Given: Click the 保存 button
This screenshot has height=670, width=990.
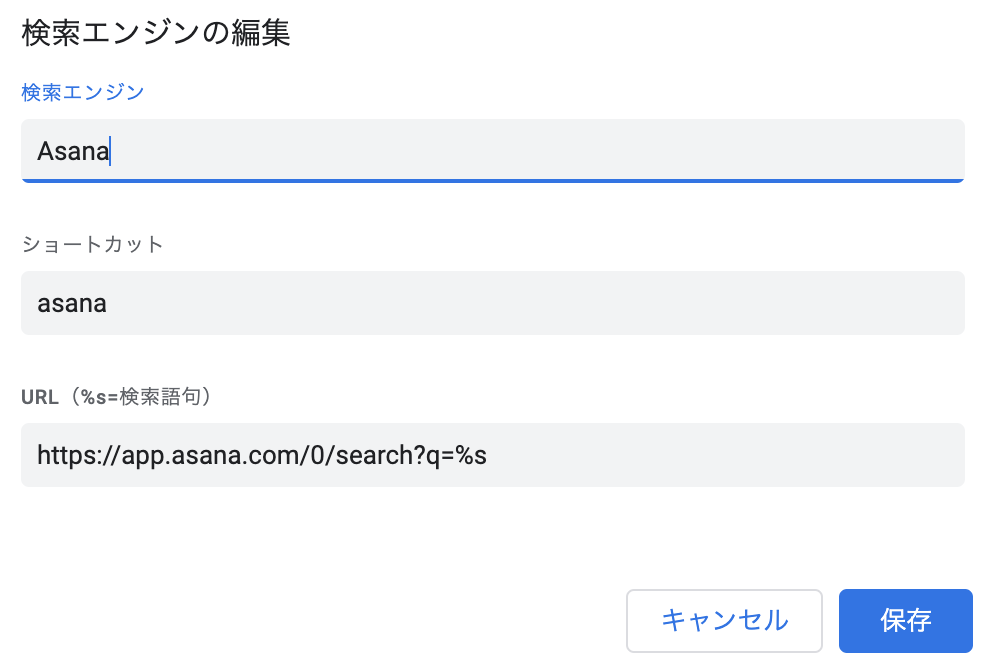Looking at the screenshot, I should click(x=905, y=621).
